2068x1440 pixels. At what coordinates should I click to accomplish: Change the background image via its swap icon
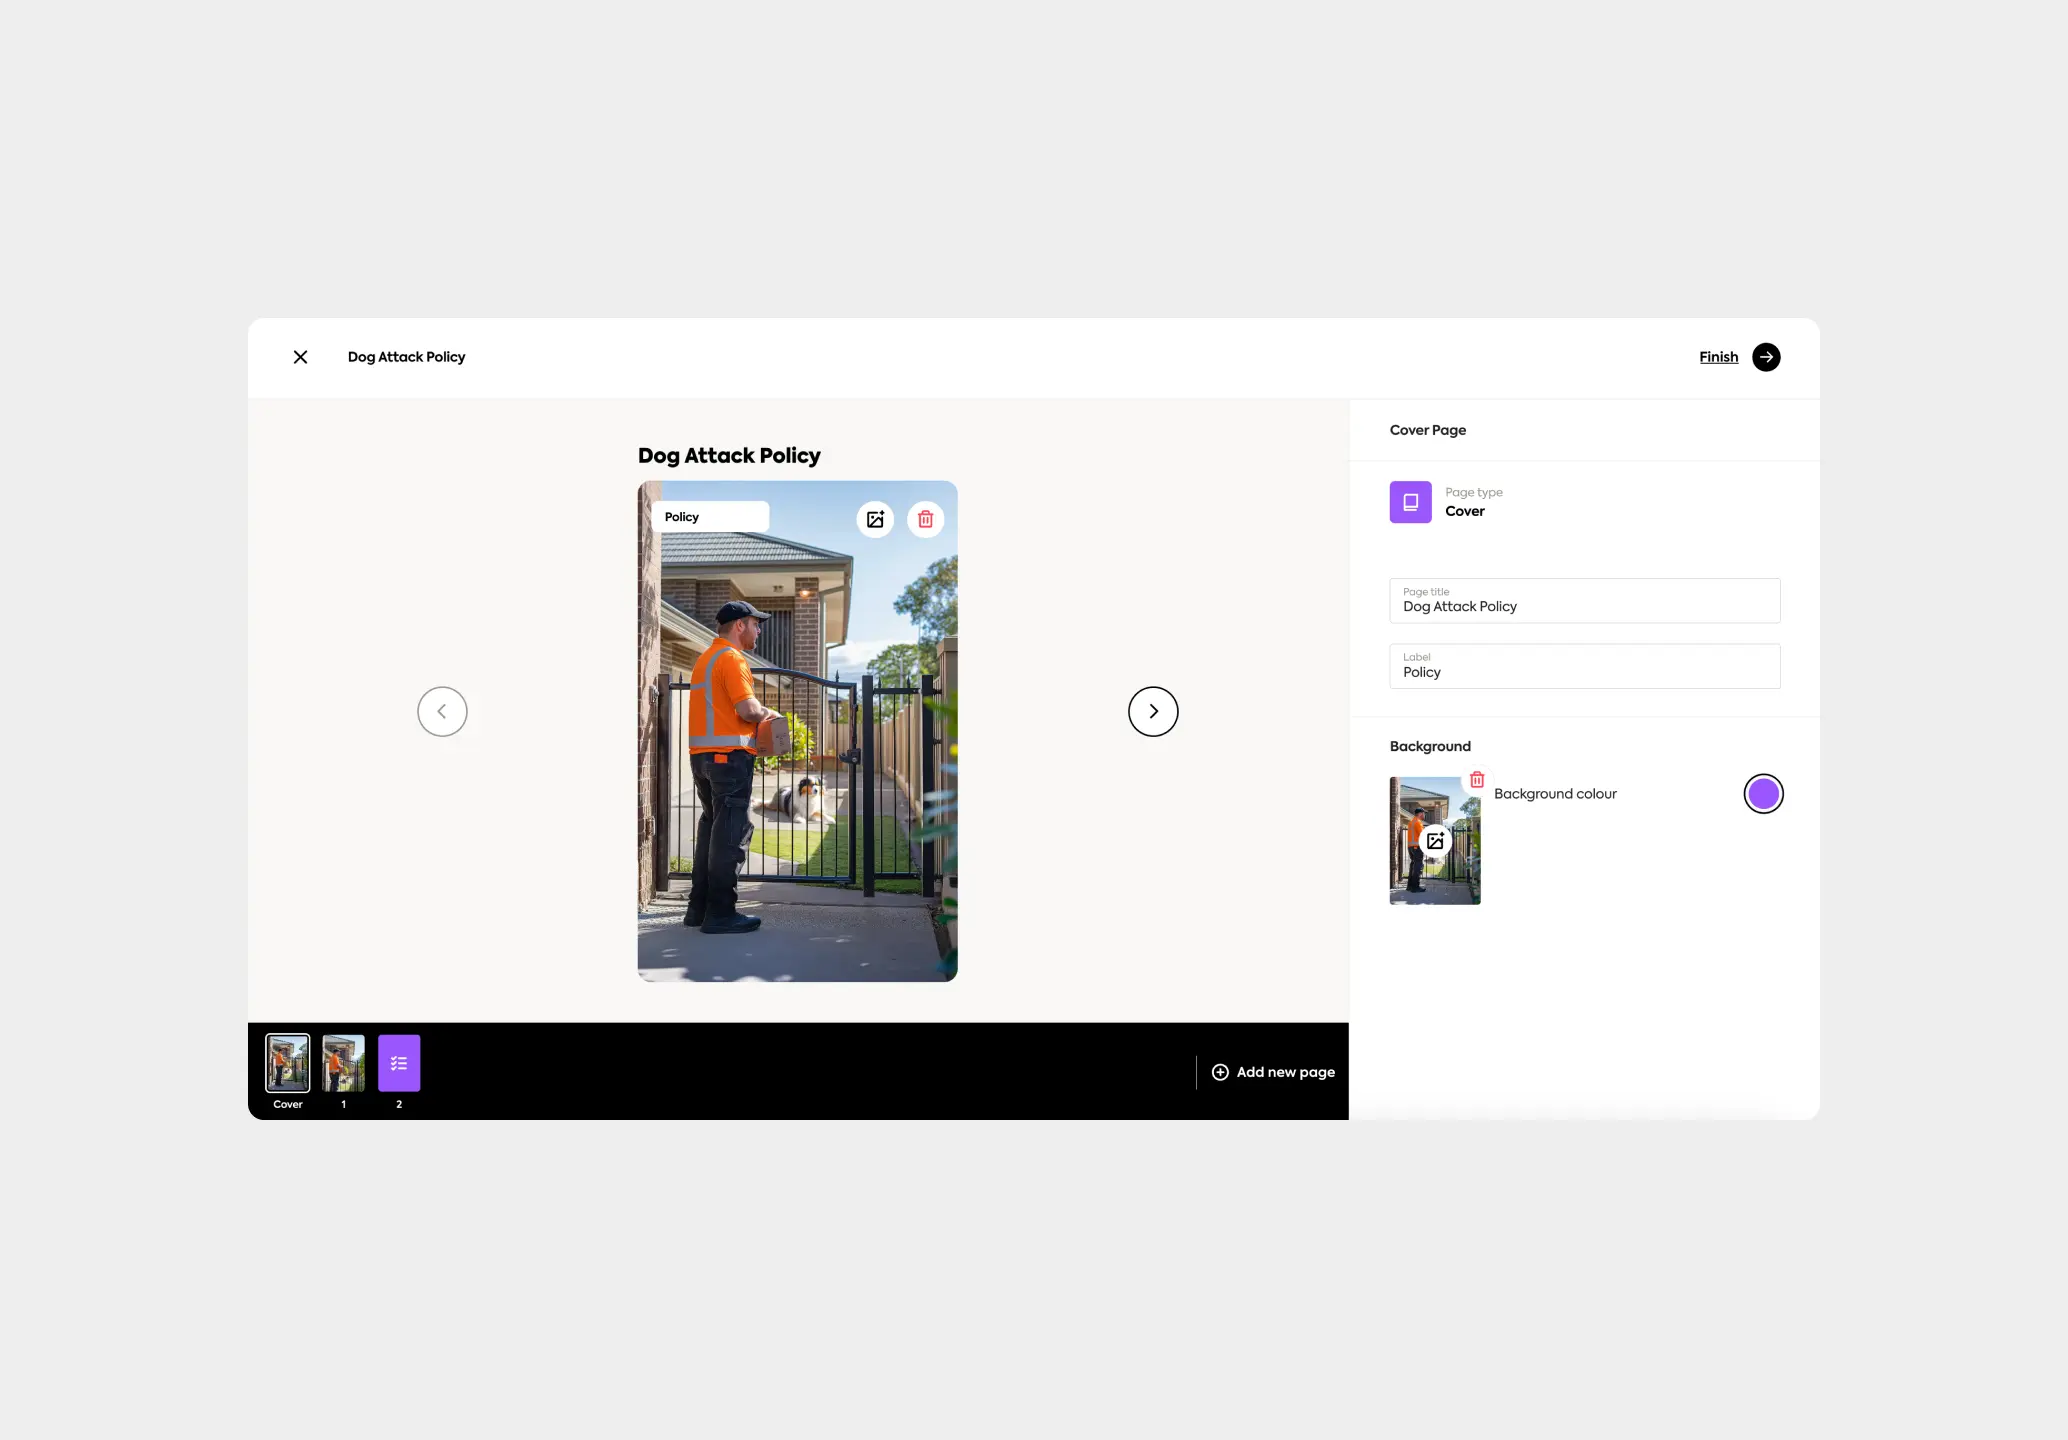tap(1435, 840)
